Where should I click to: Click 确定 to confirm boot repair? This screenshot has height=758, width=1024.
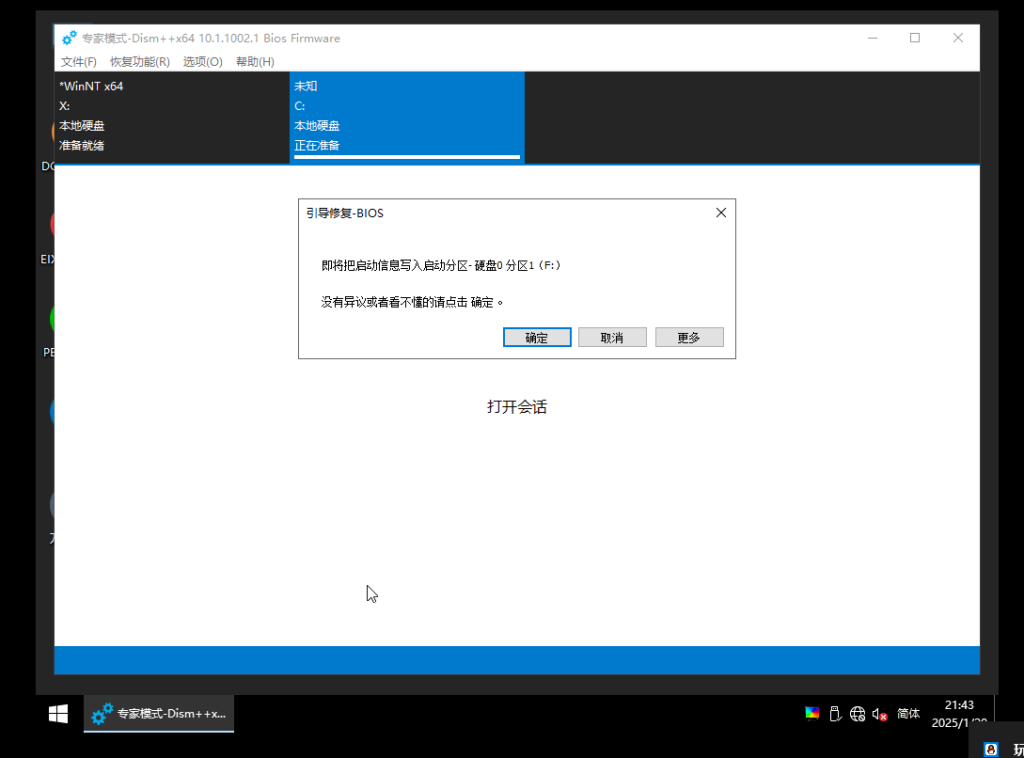click(537, 338)
